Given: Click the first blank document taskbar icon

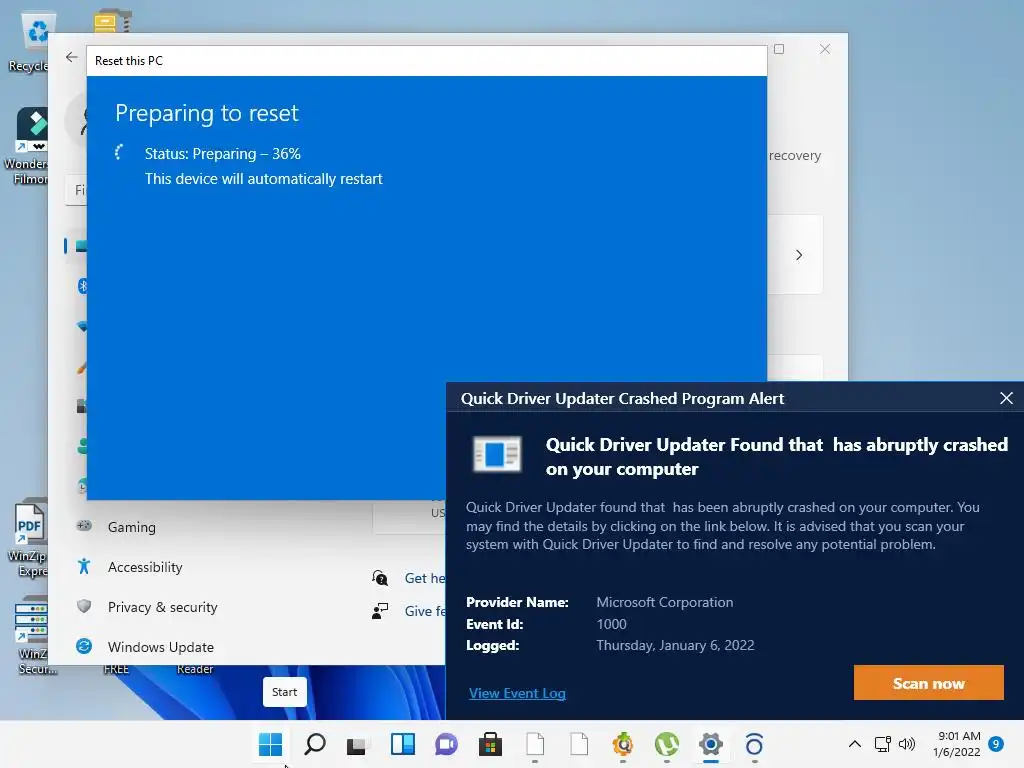Looking at the screenshot, I should [535, 744].
